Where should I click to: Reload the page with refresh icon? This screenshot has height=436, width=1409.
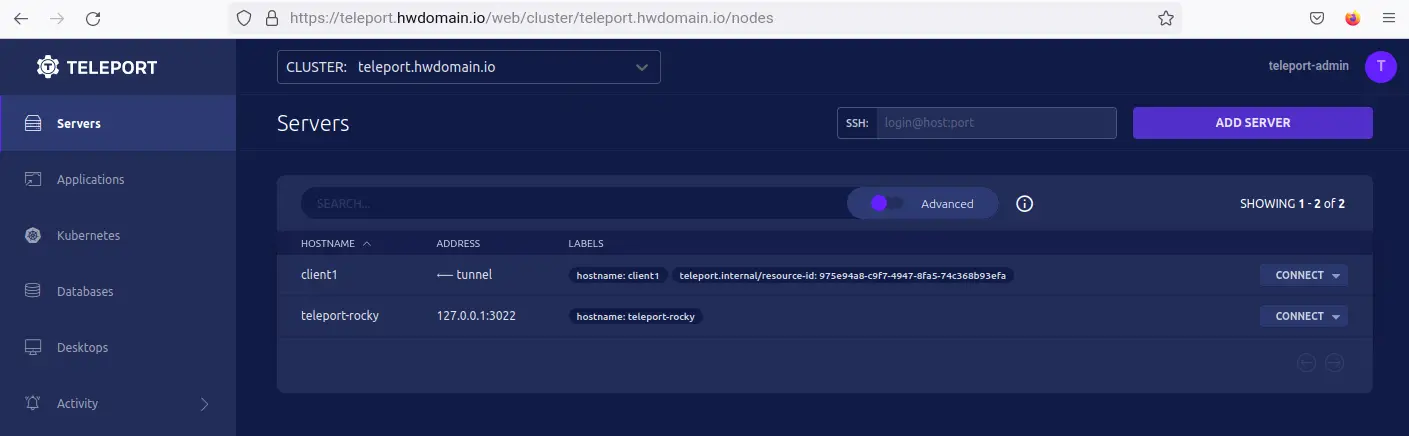pyautogui.click(x=93, y=18)
